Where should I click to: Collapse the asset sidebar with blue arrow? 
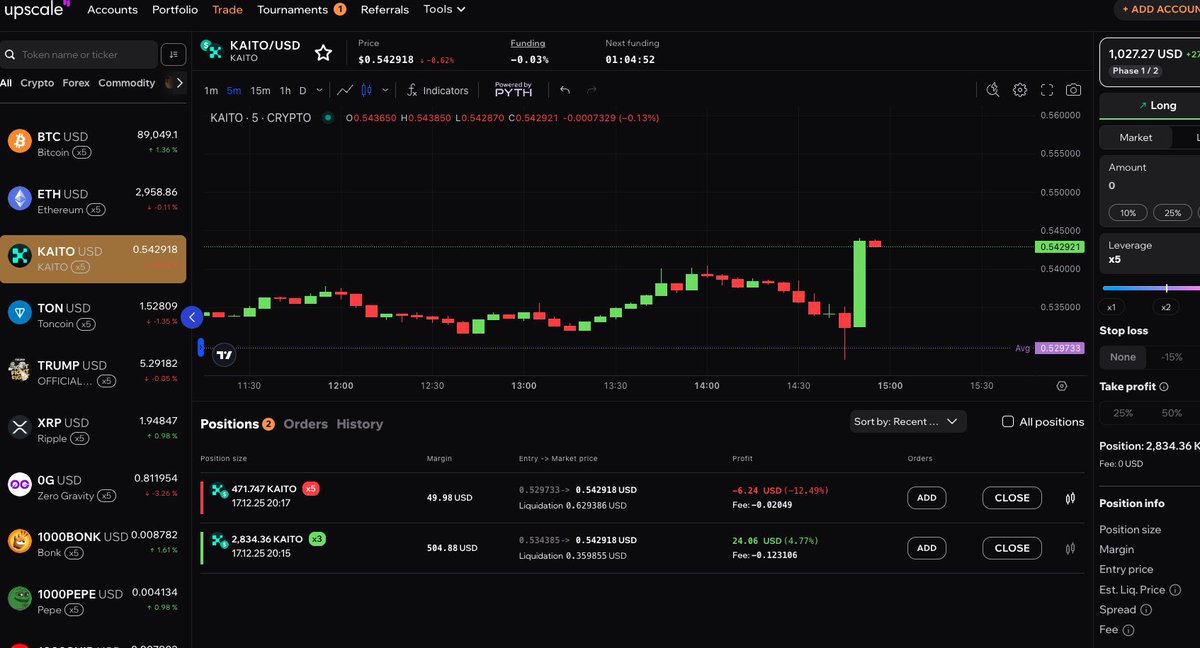pyautogui.click(x=192, y=317)
